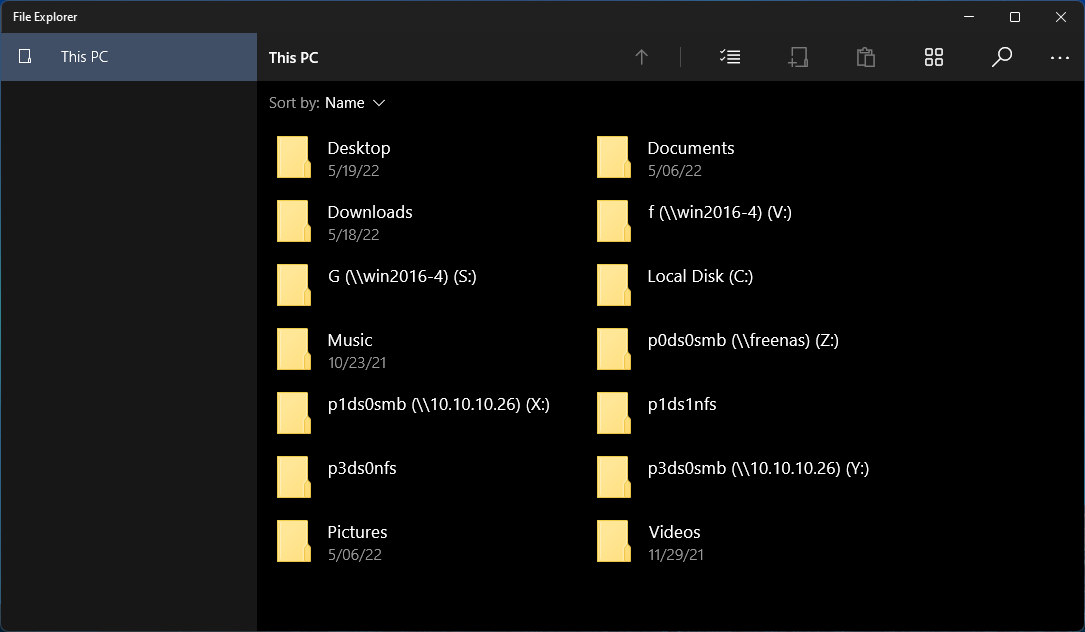Viewport: 1085px width, 632px height.
Task: Open search with the magnifier icon
Action: pyautogui.click(x=1001, y=57)
